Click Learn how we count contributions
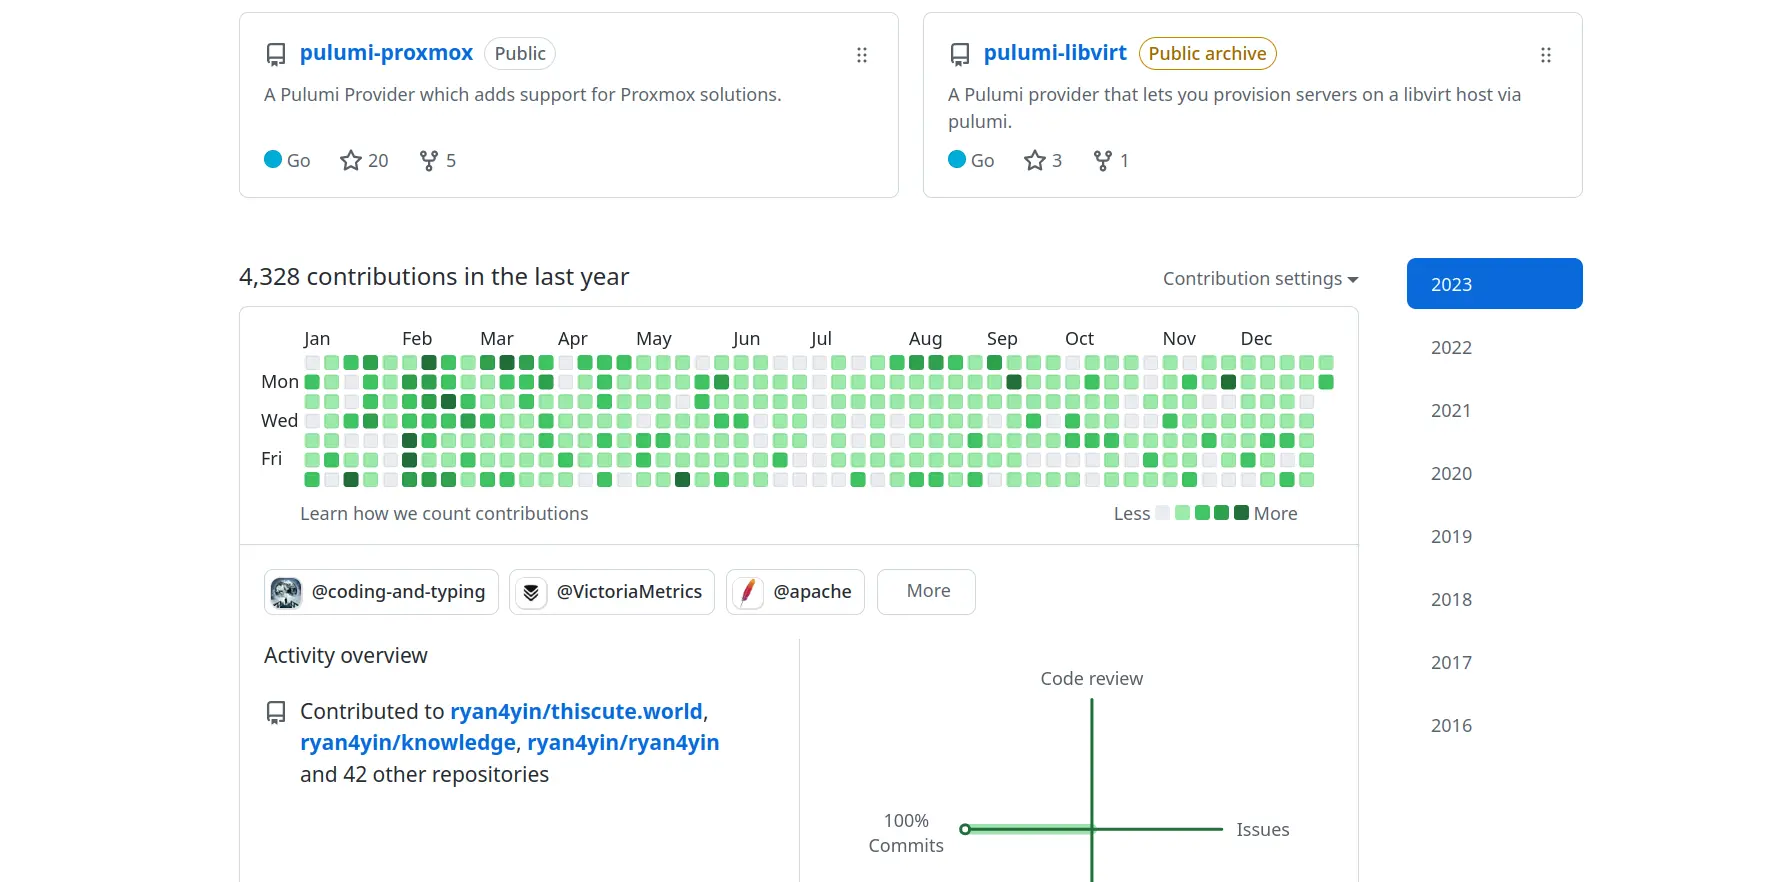This screenshot has width=1772, height=882. click(x=444, y=513)
